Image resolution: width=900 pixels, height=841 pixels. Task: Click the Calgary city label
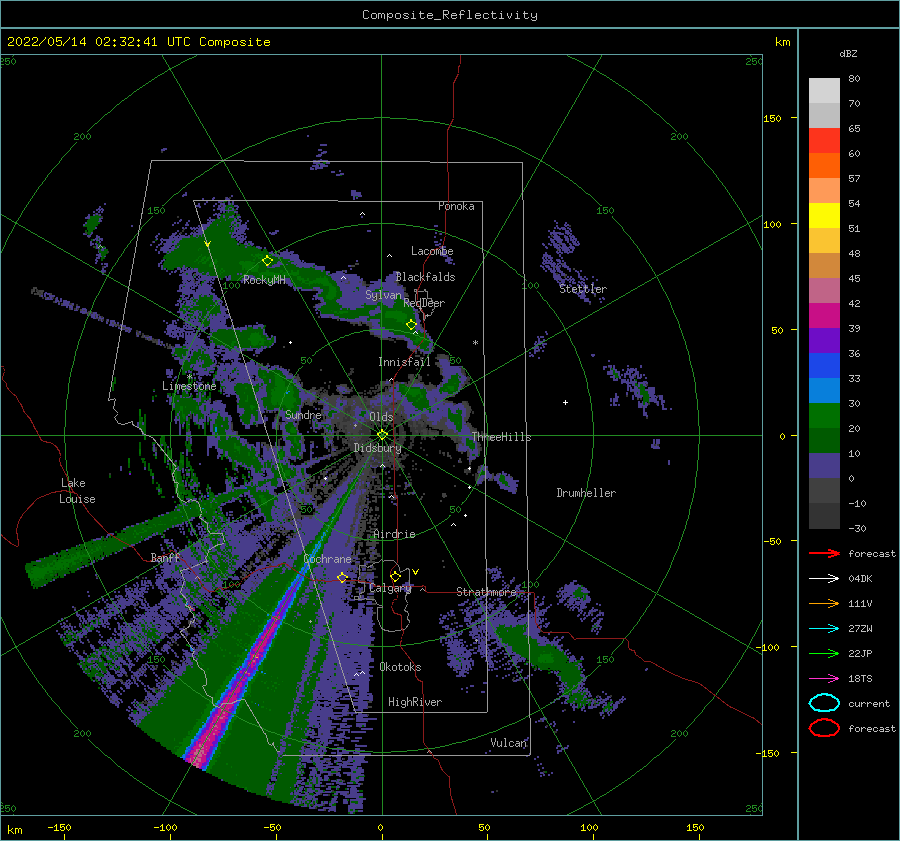click(390, 588)
